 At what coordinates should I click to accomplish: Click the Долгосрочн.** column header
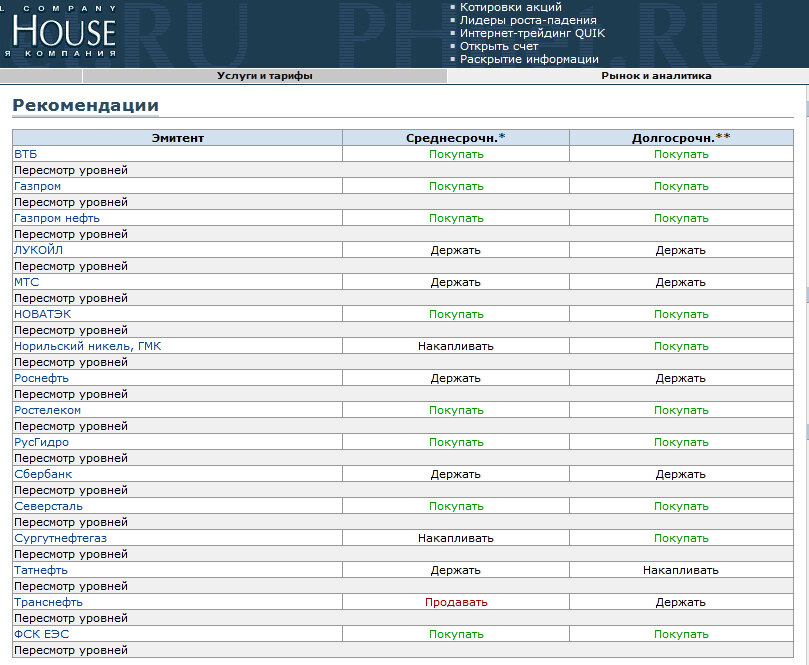click(x=681, y=138)
